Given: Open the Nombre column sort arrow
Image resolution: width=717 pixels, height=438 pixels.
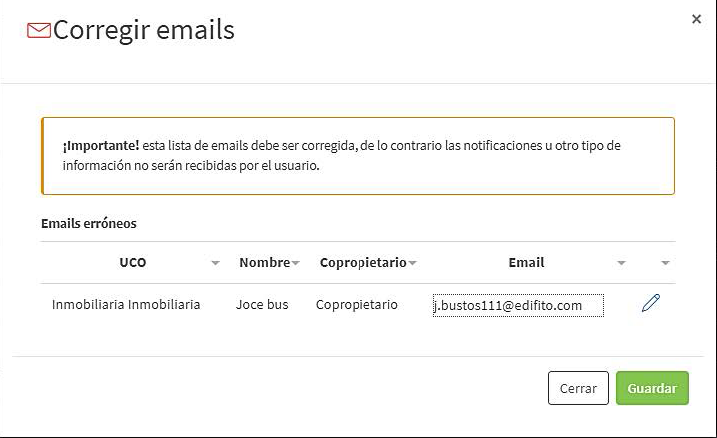Looking at the screenshot, I should [x=295, y=263].
